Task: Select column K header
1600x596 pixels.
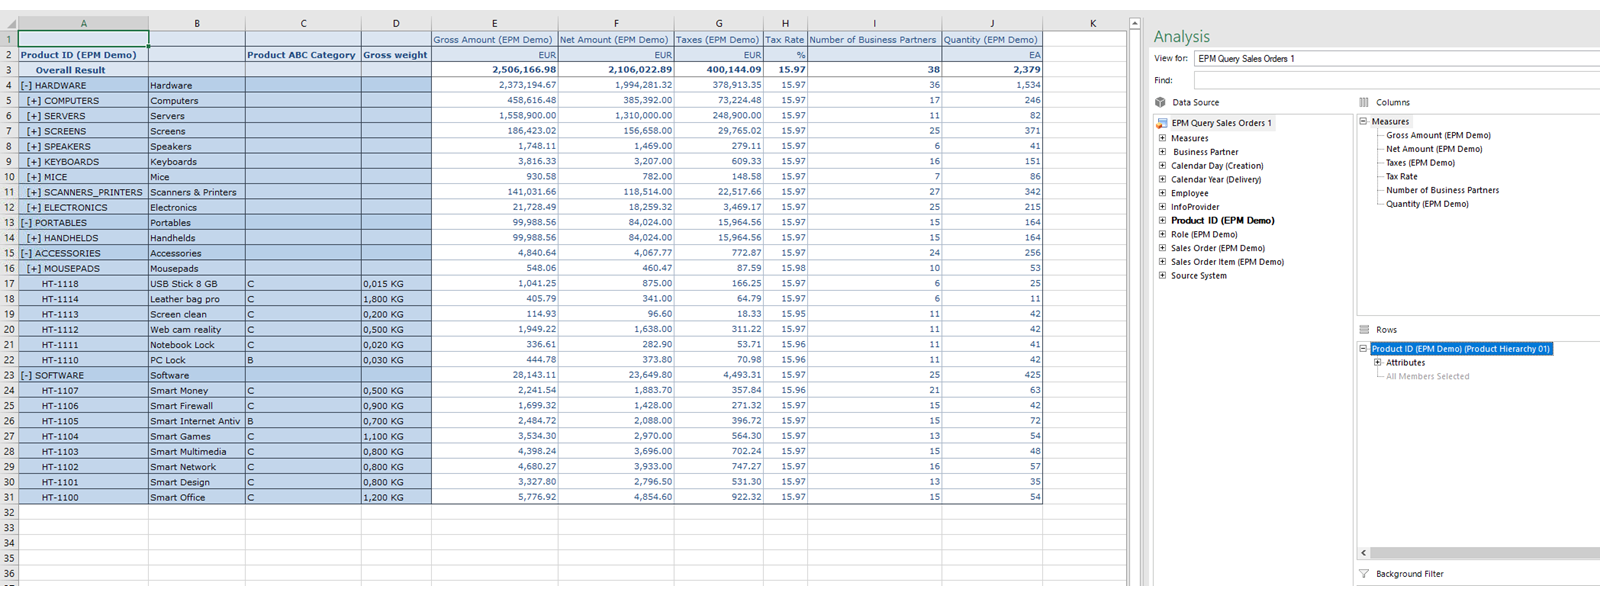Action: point(1092,23)
